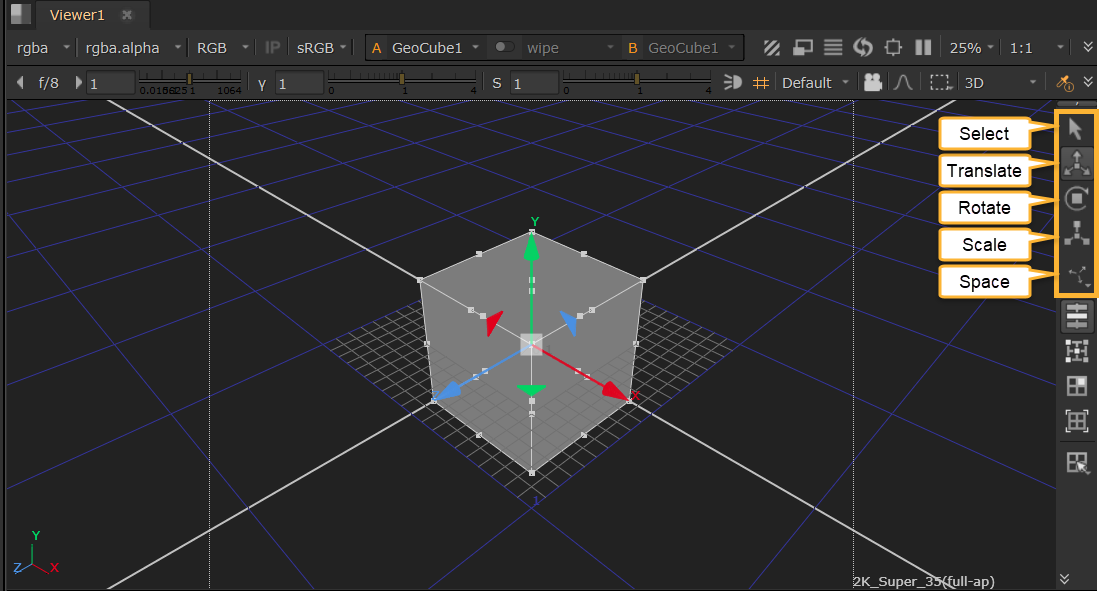
Task: Expand the 3D view mode dropdown
Action: (1000, 83)
